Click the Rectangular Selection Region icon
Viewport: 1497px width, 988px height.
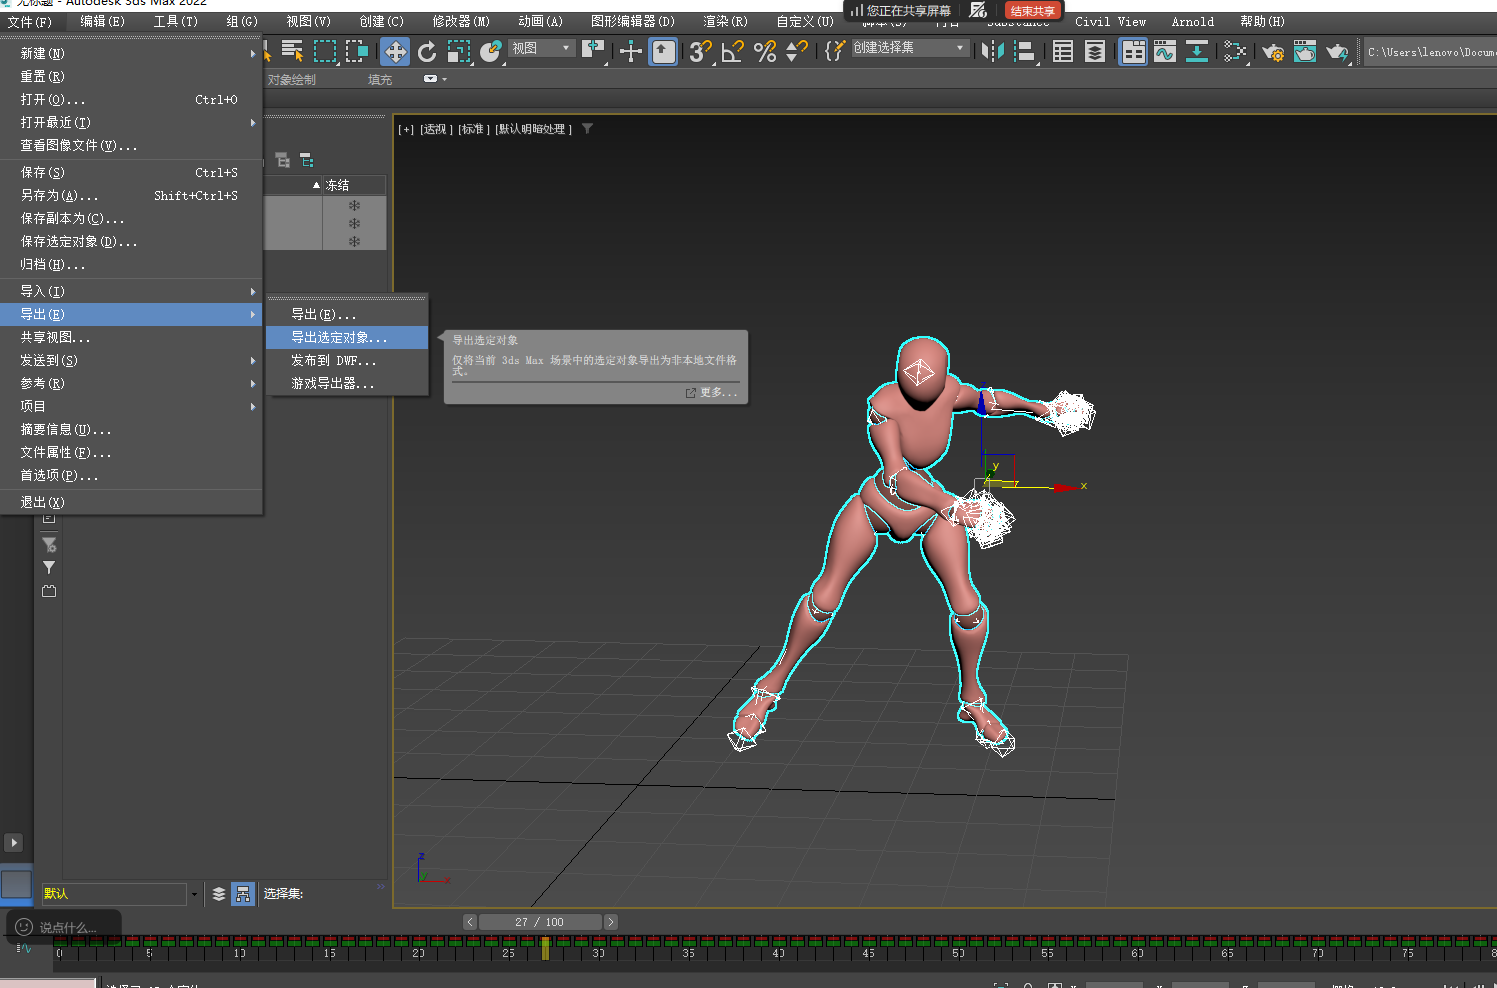click(325, 52)
